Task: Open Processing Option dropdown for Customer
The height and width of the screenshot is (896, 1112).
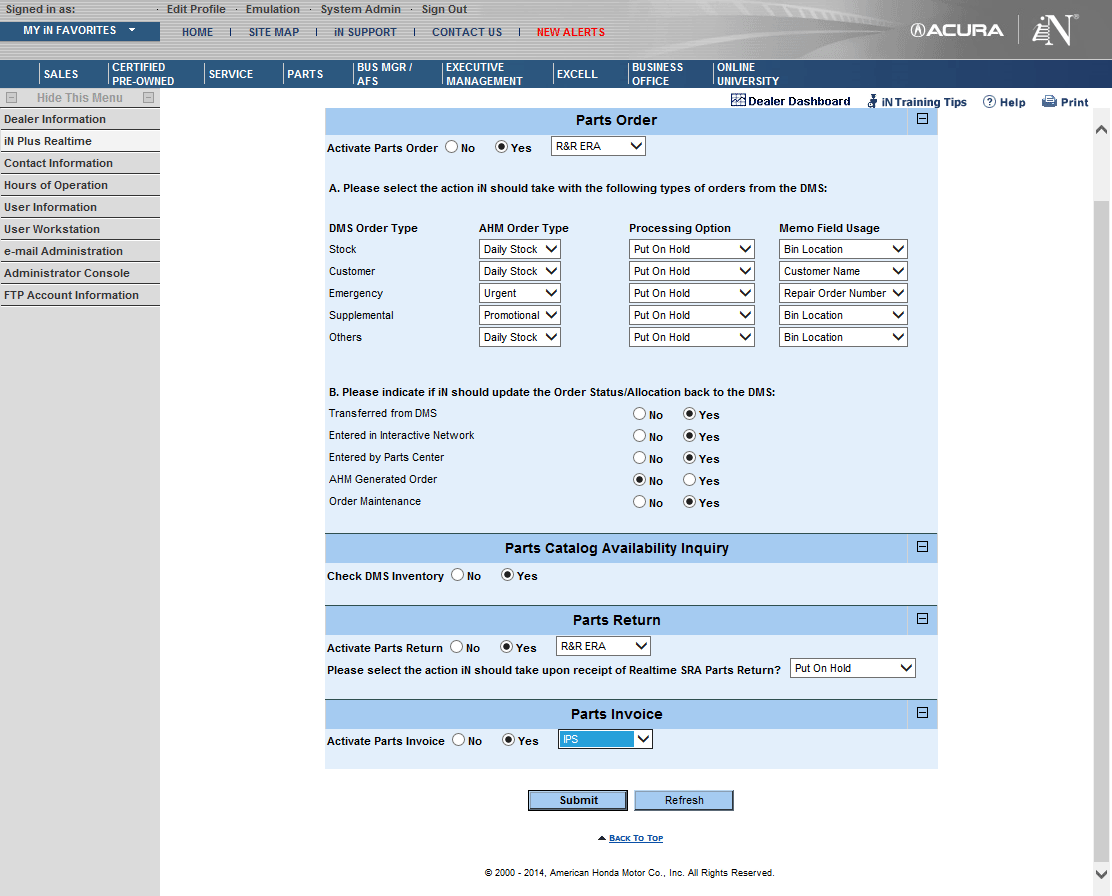Action: coord(691,271)
